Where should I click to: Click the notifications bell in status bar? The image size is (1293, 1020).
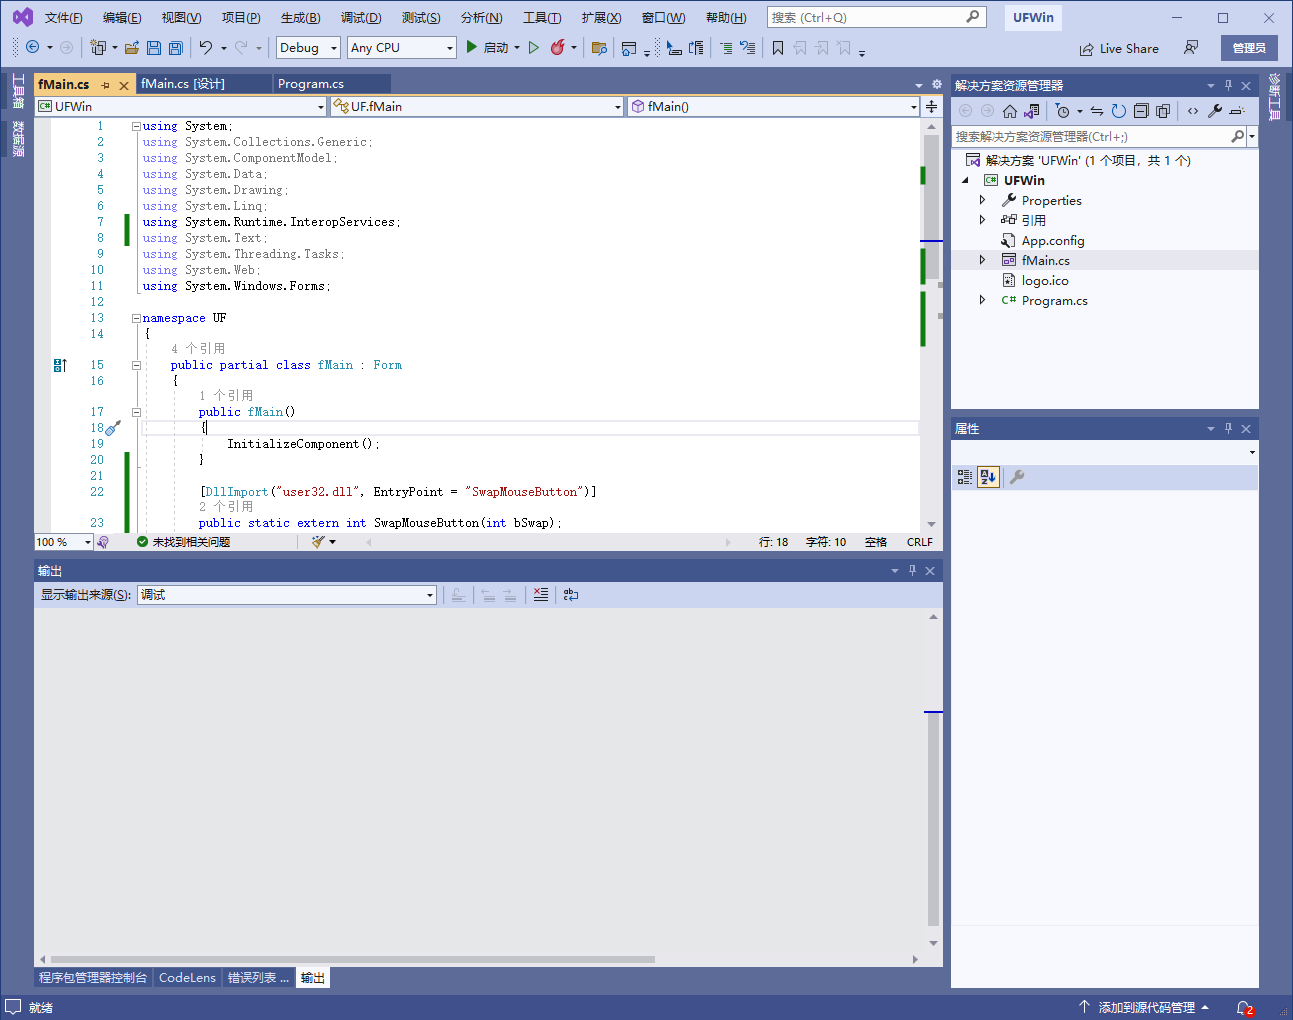(x=1244, y=1007)
